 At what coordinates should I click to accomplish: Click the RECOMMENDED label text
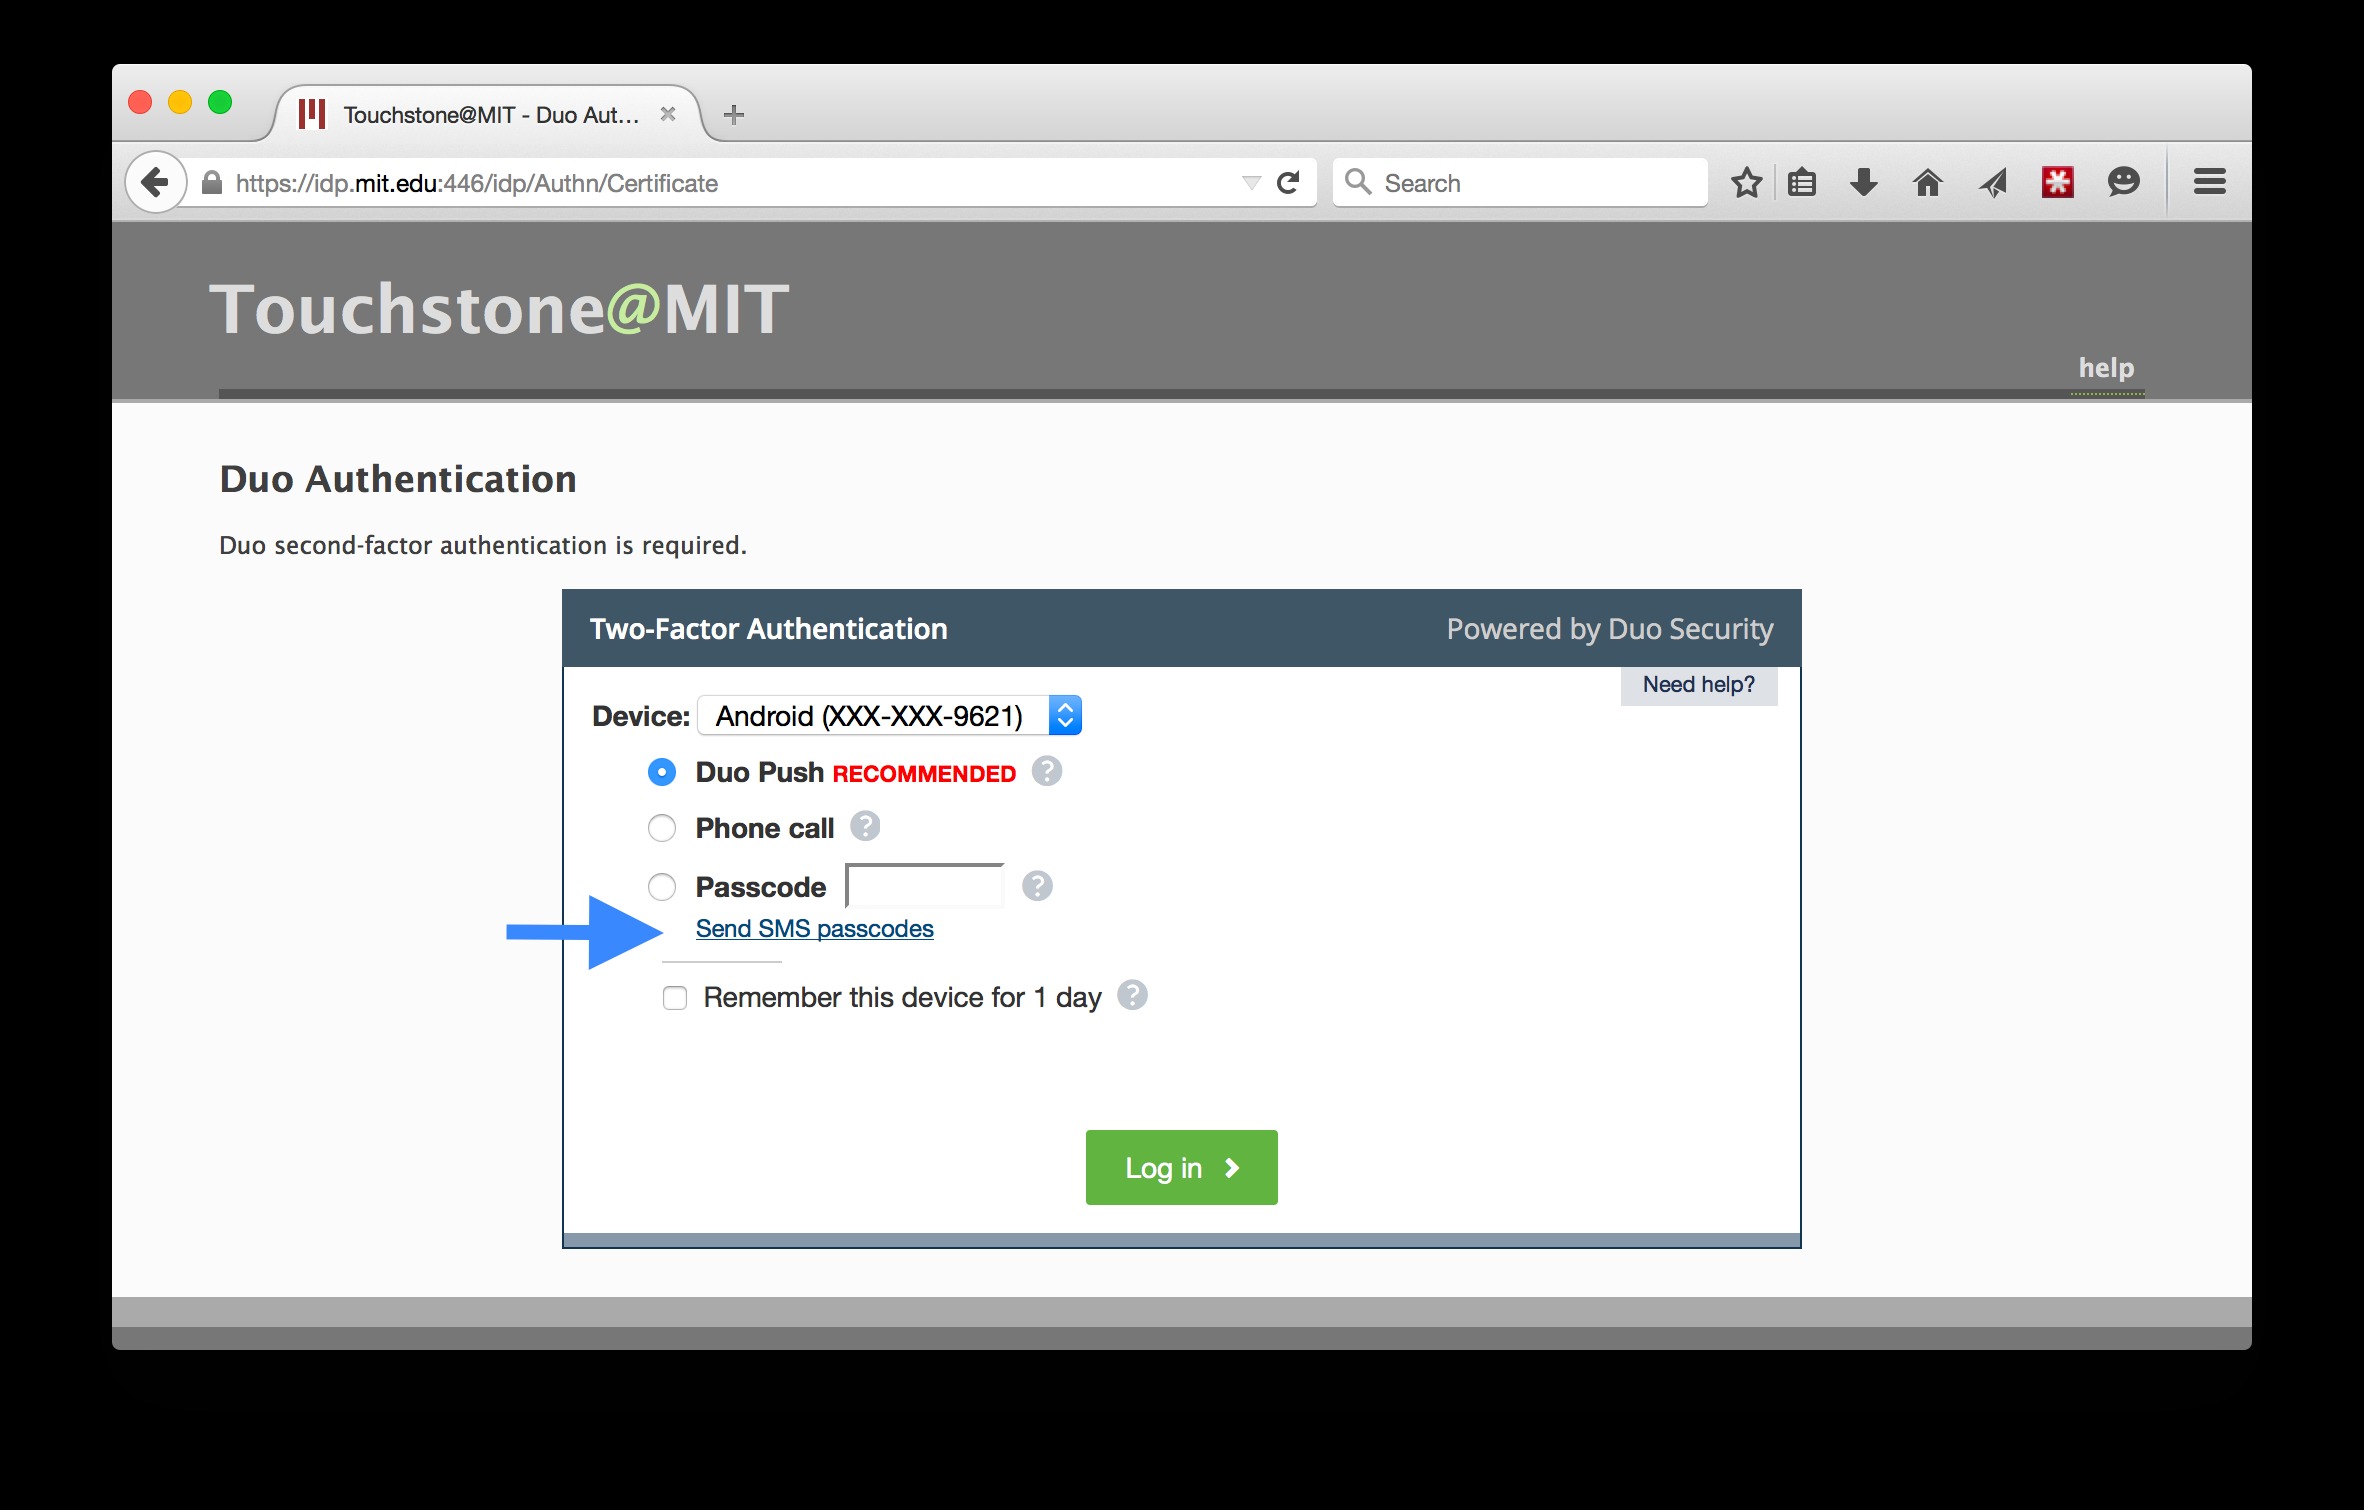[x=924, y=774]
